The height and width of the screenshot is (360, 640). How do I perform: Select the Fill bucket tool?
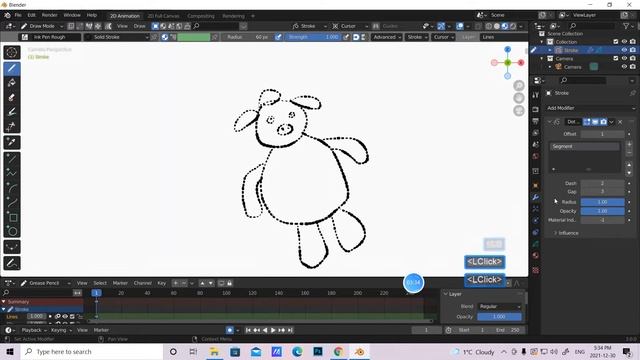coord(12,83)
